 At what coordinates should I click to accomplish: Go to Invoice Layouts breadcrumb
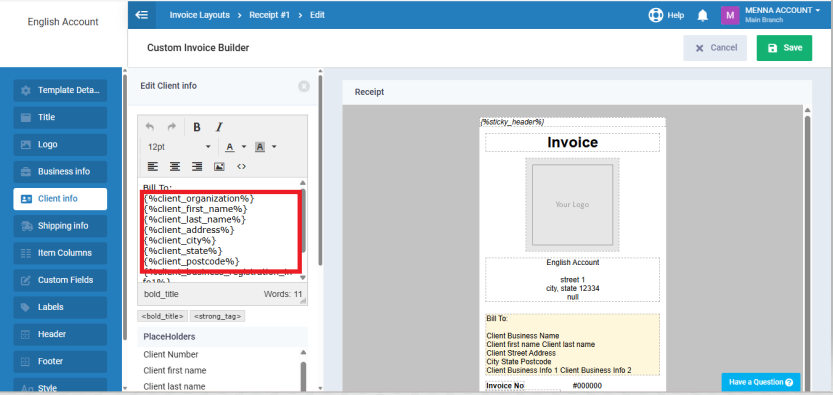click(x=200, y=15)
